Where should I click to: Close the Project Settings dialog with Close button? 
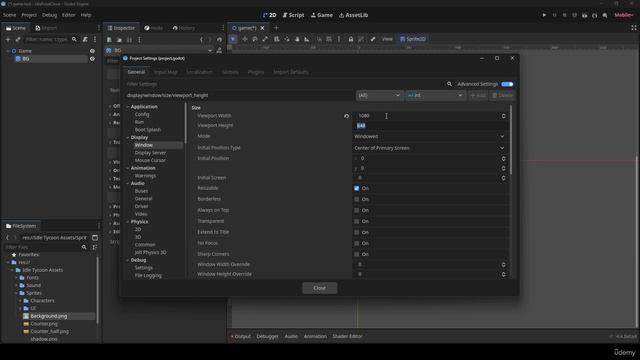(x=320, y=288)
